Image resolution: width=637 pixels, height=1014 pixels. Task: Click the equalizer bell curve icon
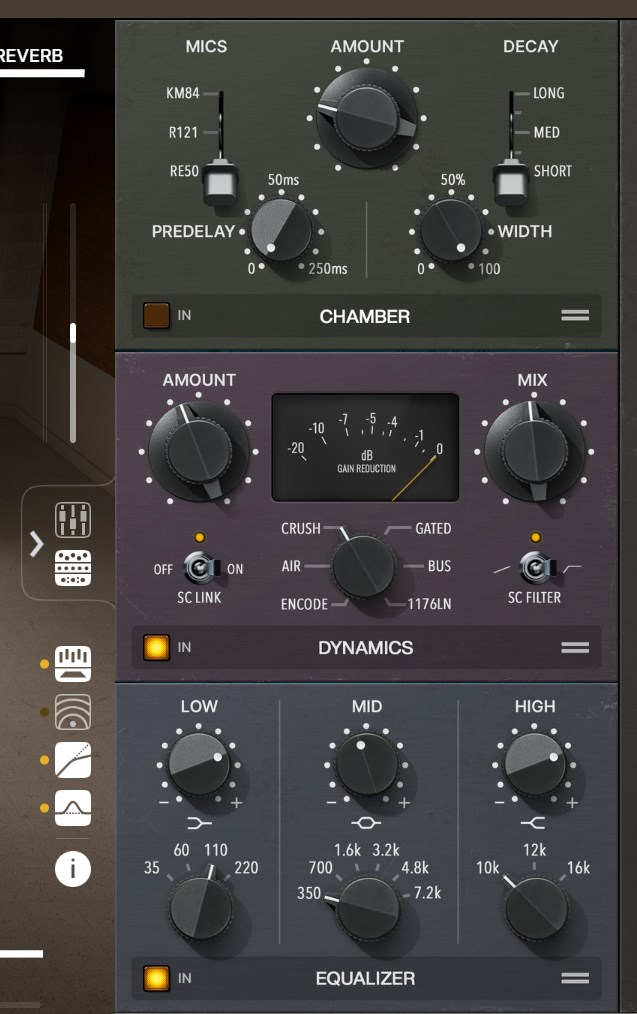click(x=73, y=807)
